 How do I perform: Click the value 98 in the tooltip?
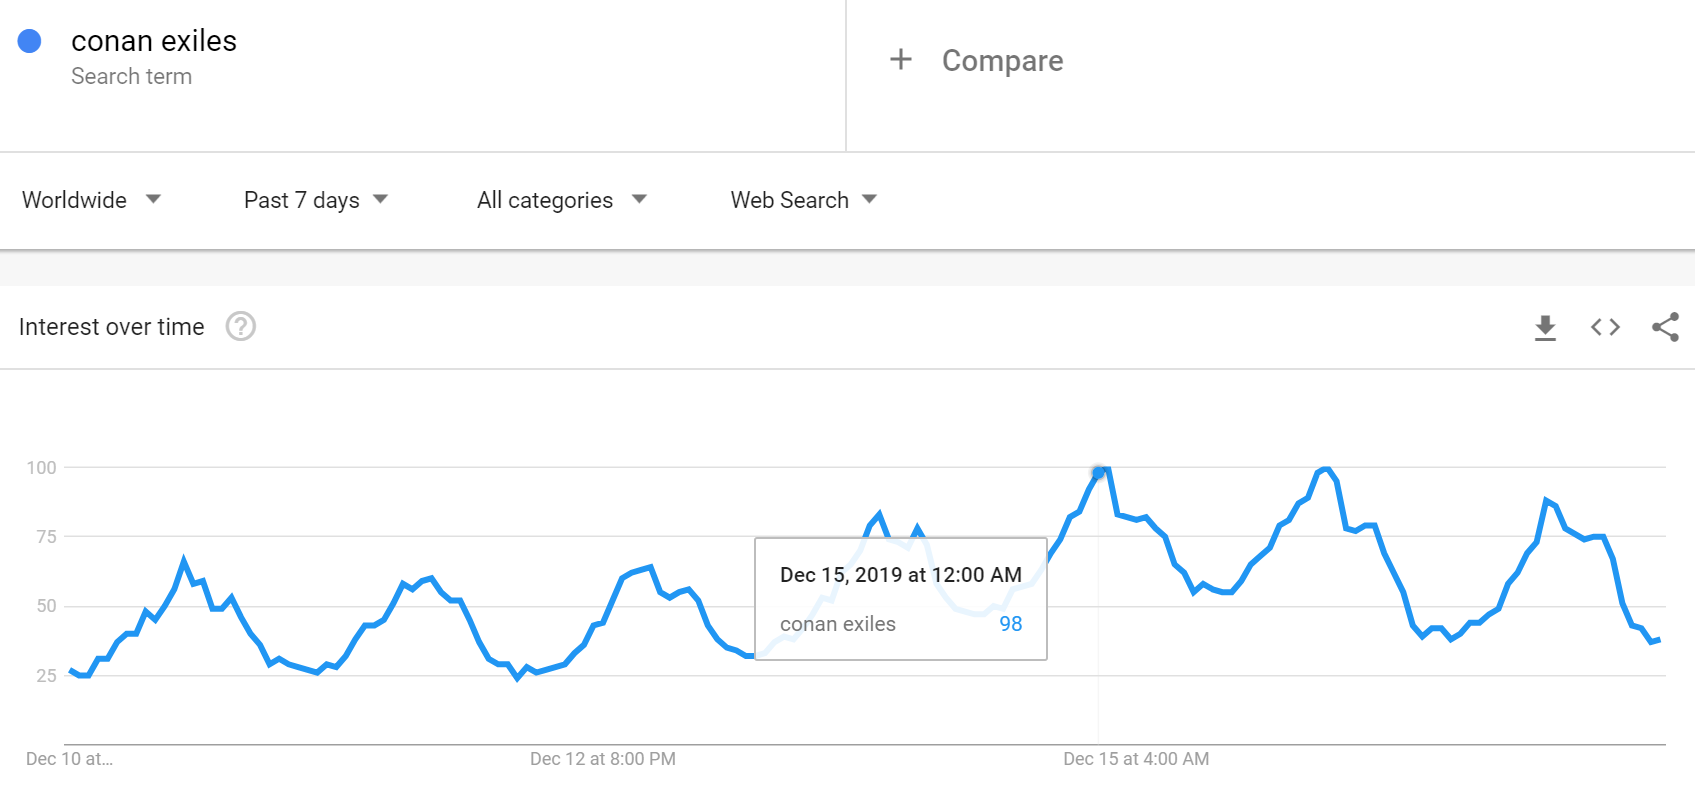point(1010,624)
